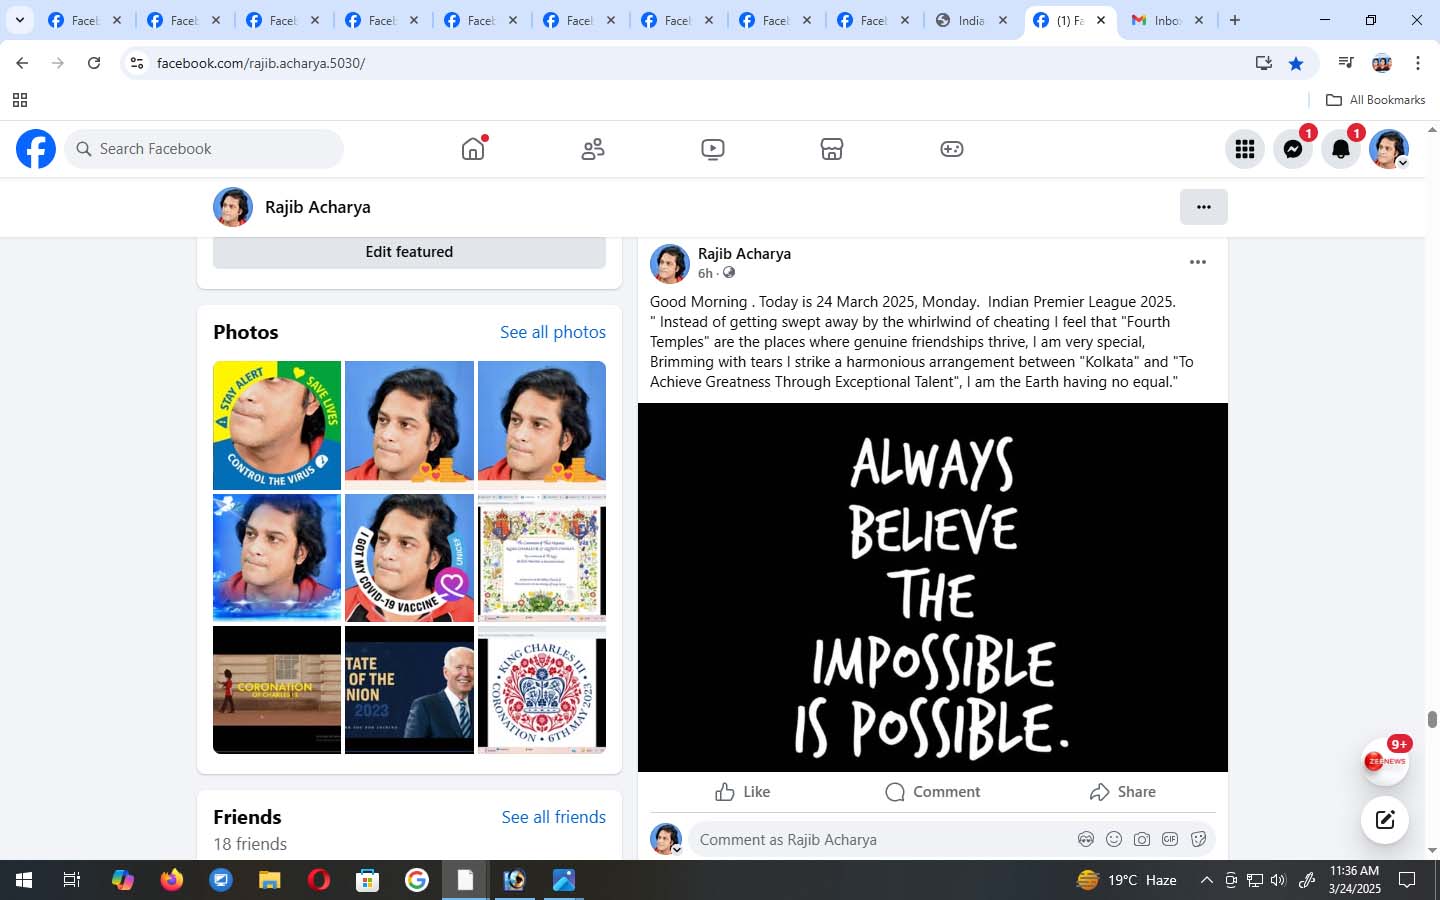Viewport: 1440px width, 900px height.
Task: Open post options three-dot menu
Action: (x=1198, y=262)
